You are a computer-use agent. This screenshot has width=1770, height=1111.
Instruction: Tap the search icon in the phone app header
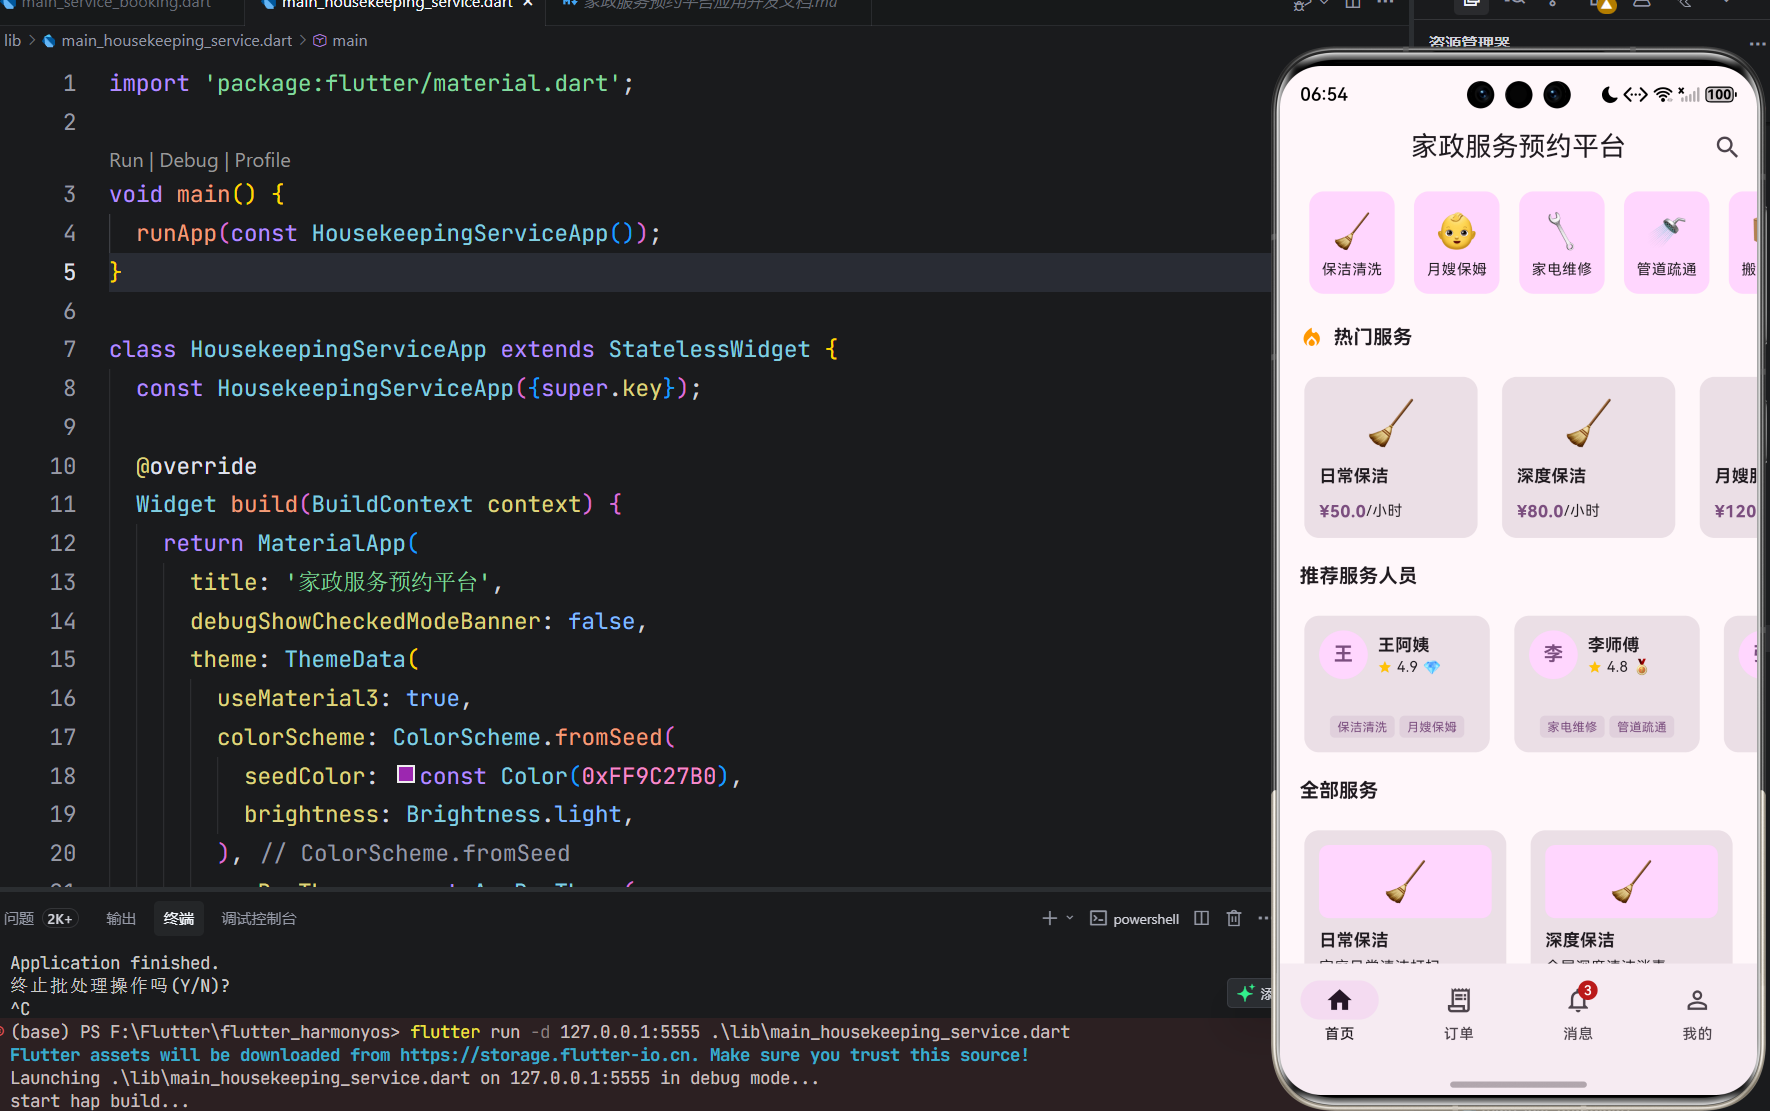[1726, 147]
